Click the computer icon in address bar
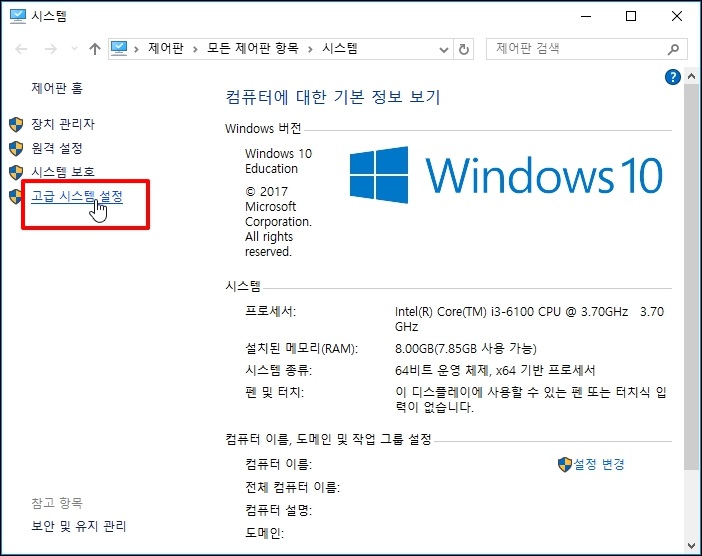Viewport: 702px width, 556px height. (119, 48)
